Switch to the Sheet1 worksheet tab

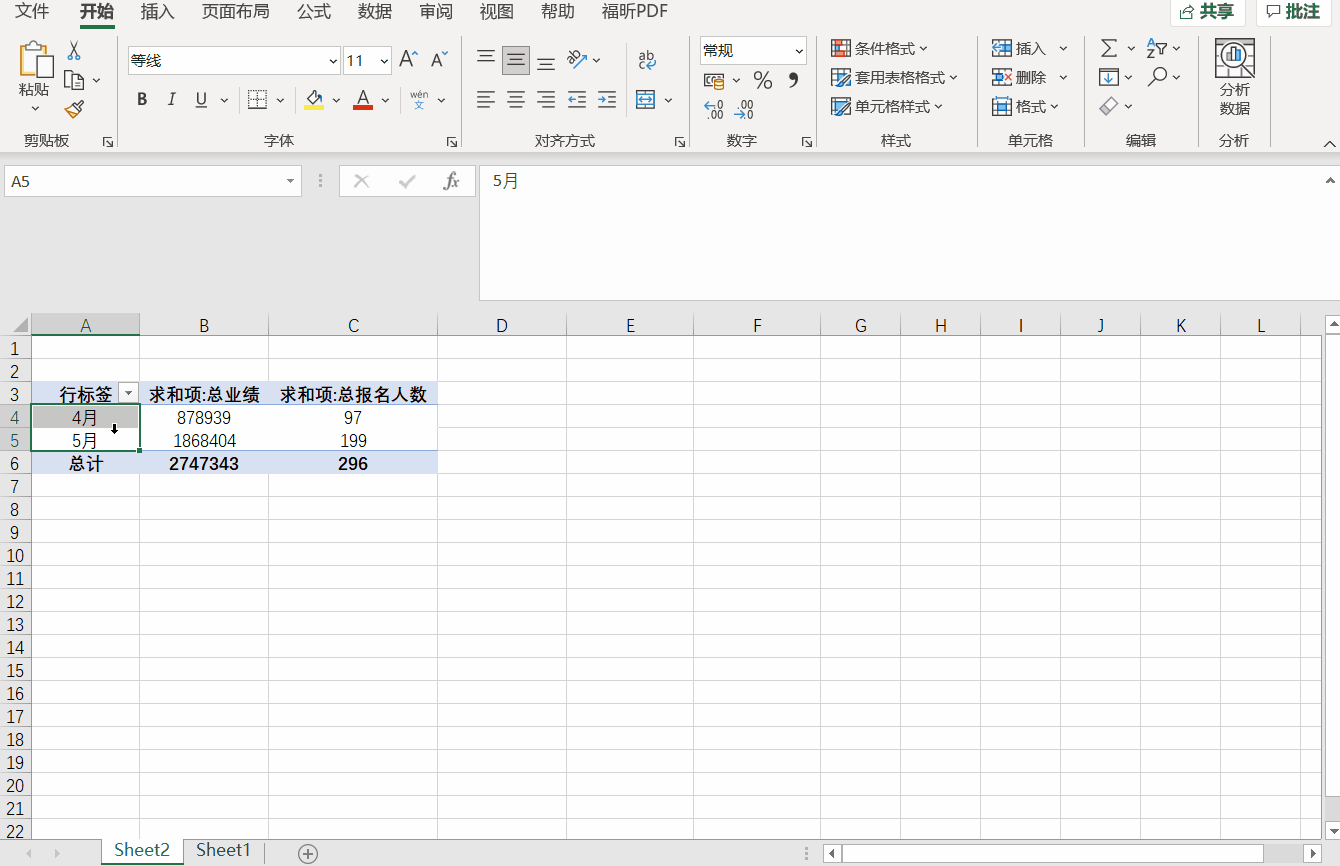click(x=223, y=850)
